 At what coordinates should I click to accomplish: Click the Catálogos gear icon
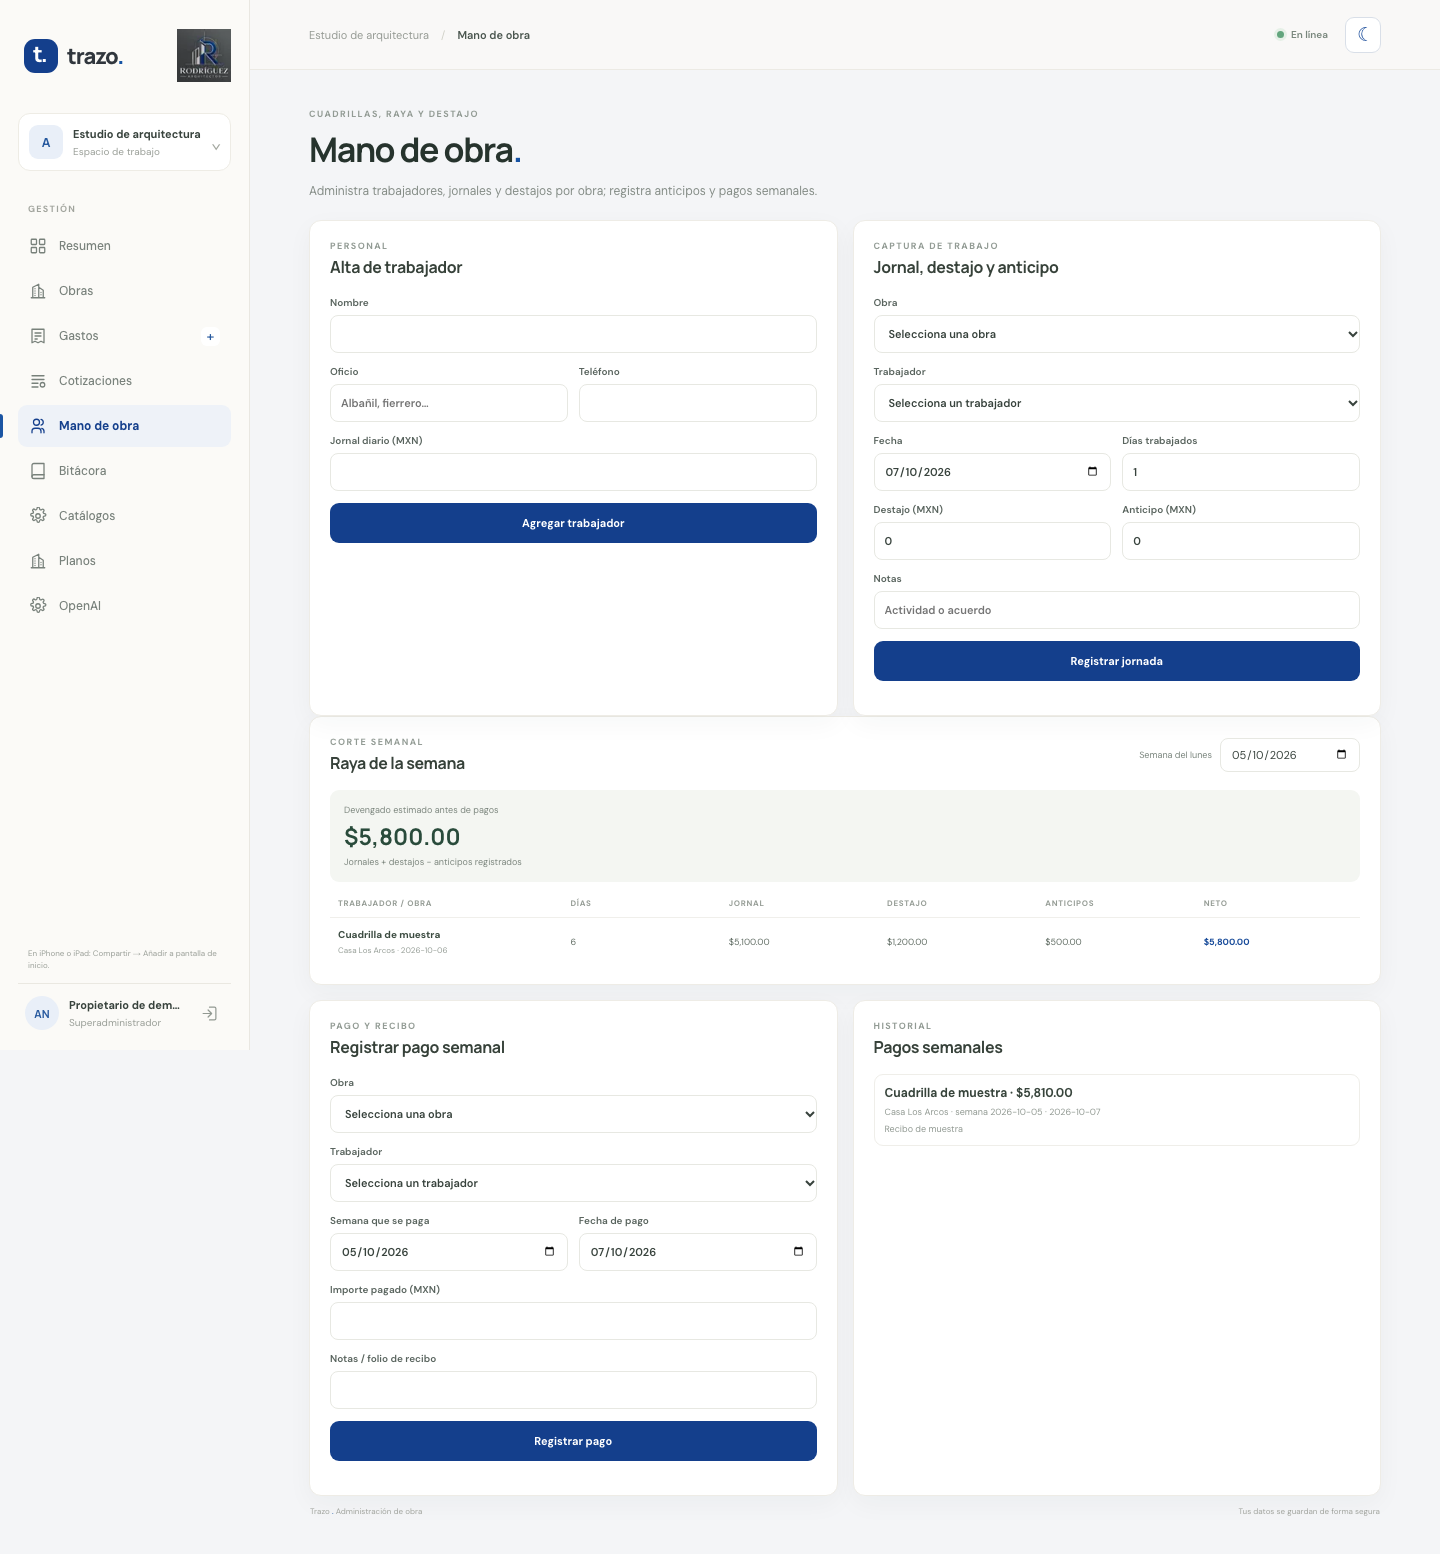pos(38,516)
